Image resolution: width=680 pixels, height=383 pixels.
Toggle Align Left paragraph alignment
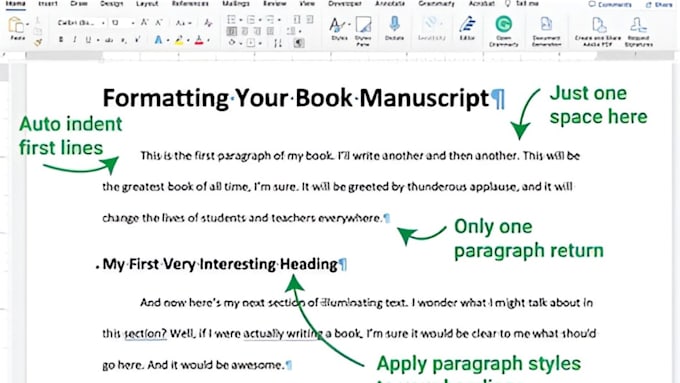(232, 31)
